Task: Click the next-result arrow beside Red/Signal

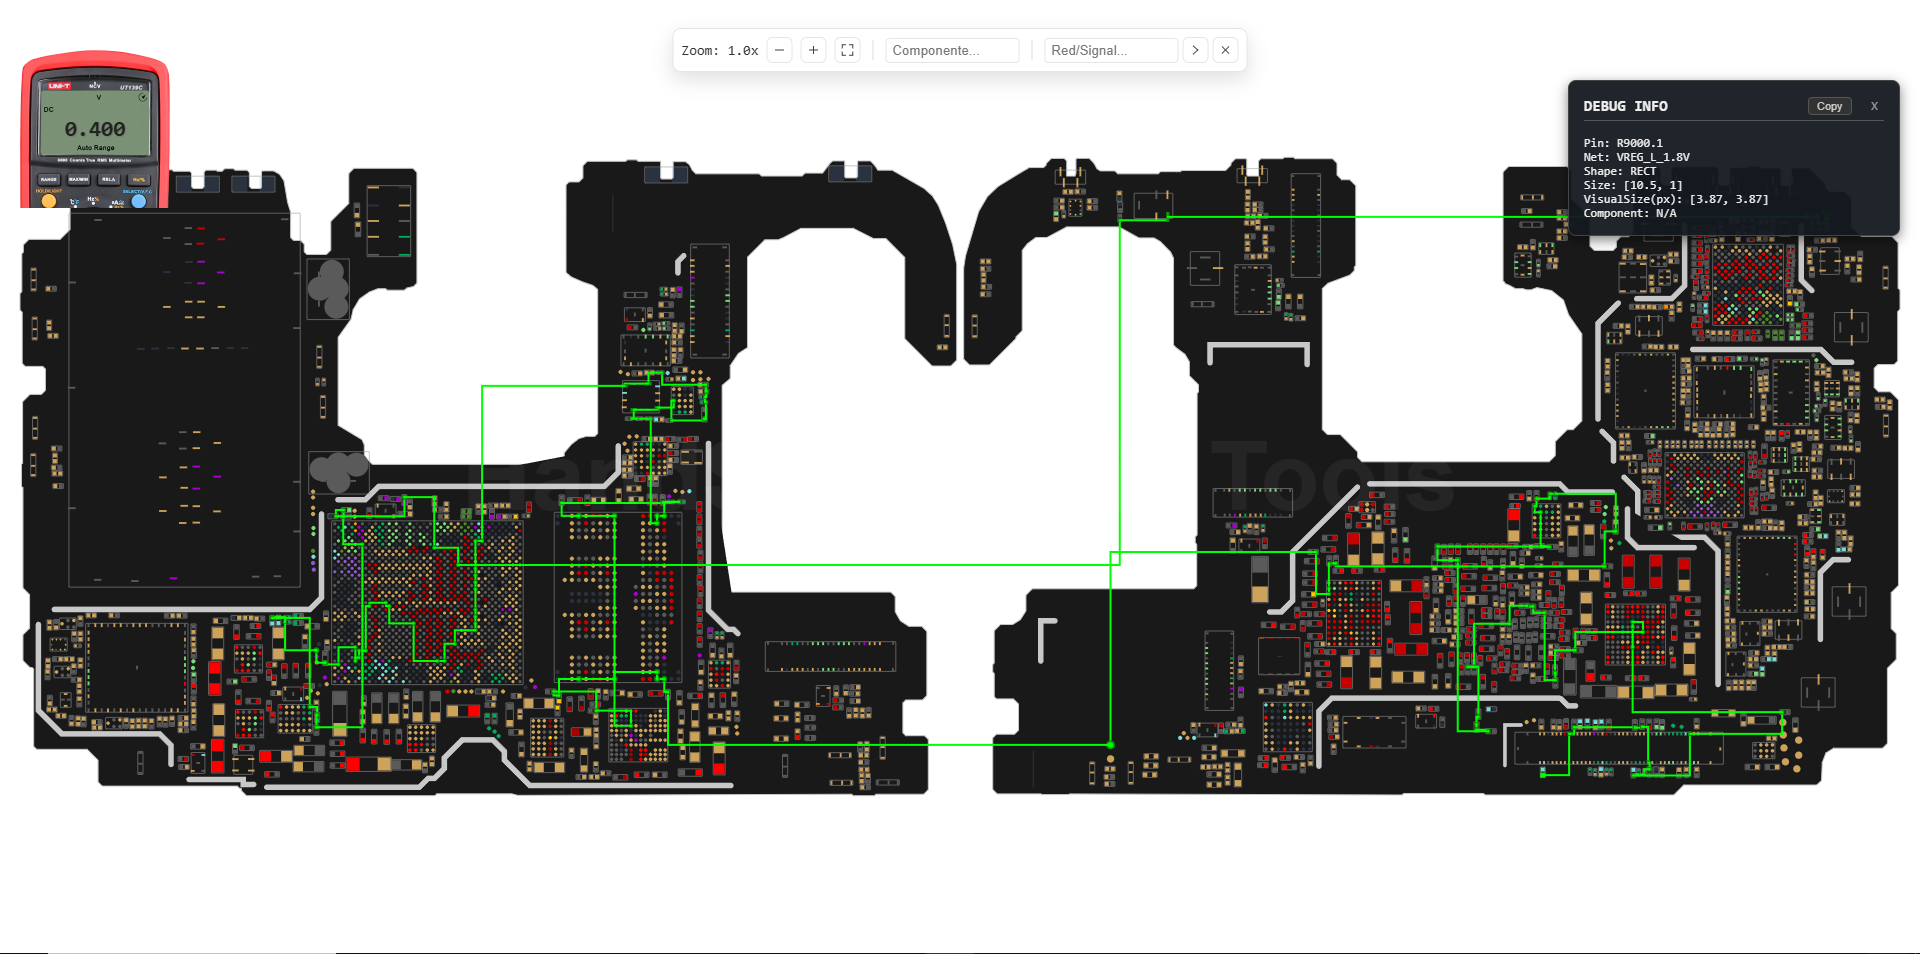Action: pos(1195,50)
